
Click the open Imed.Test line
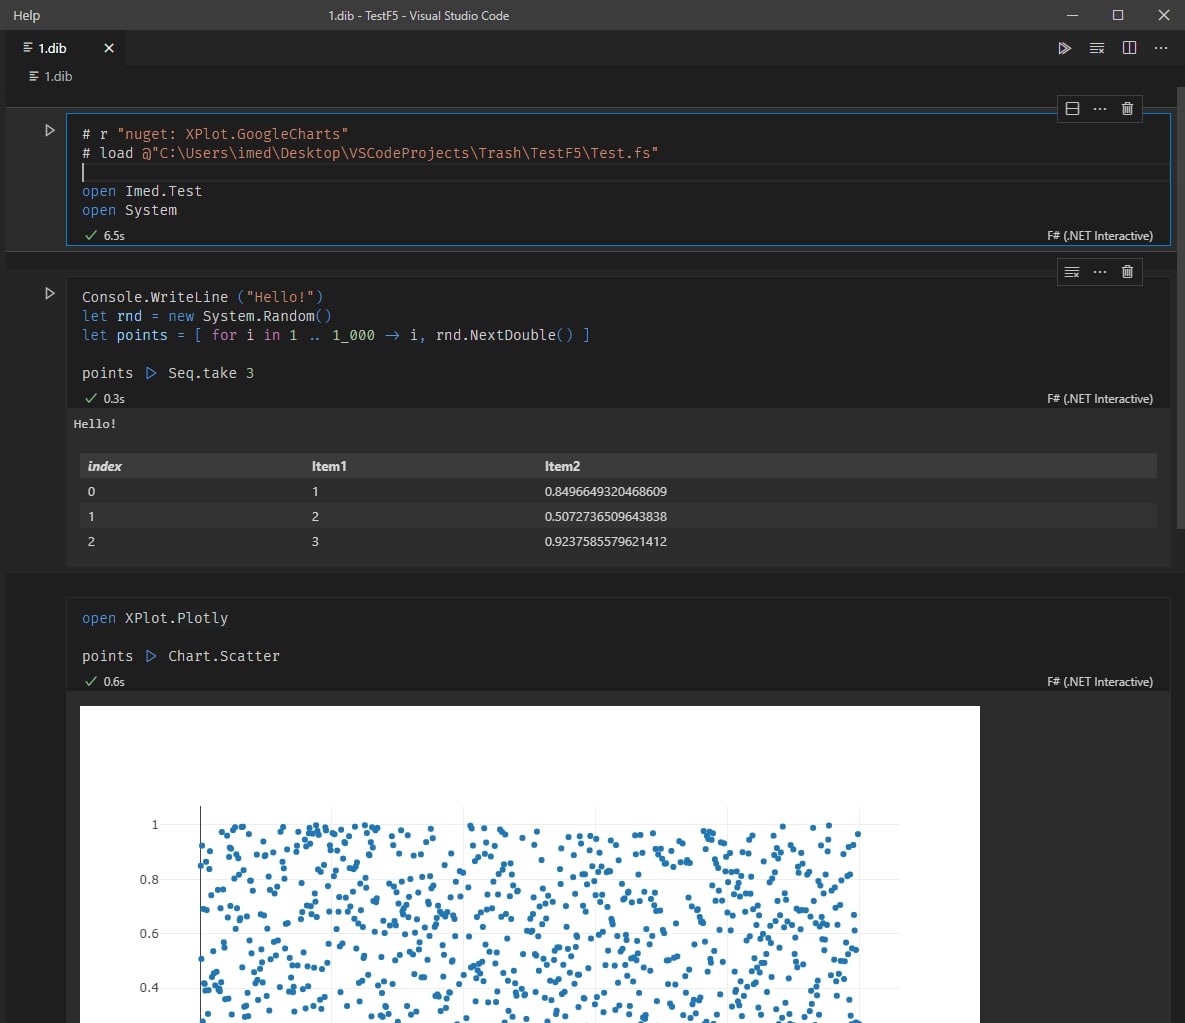142,191
